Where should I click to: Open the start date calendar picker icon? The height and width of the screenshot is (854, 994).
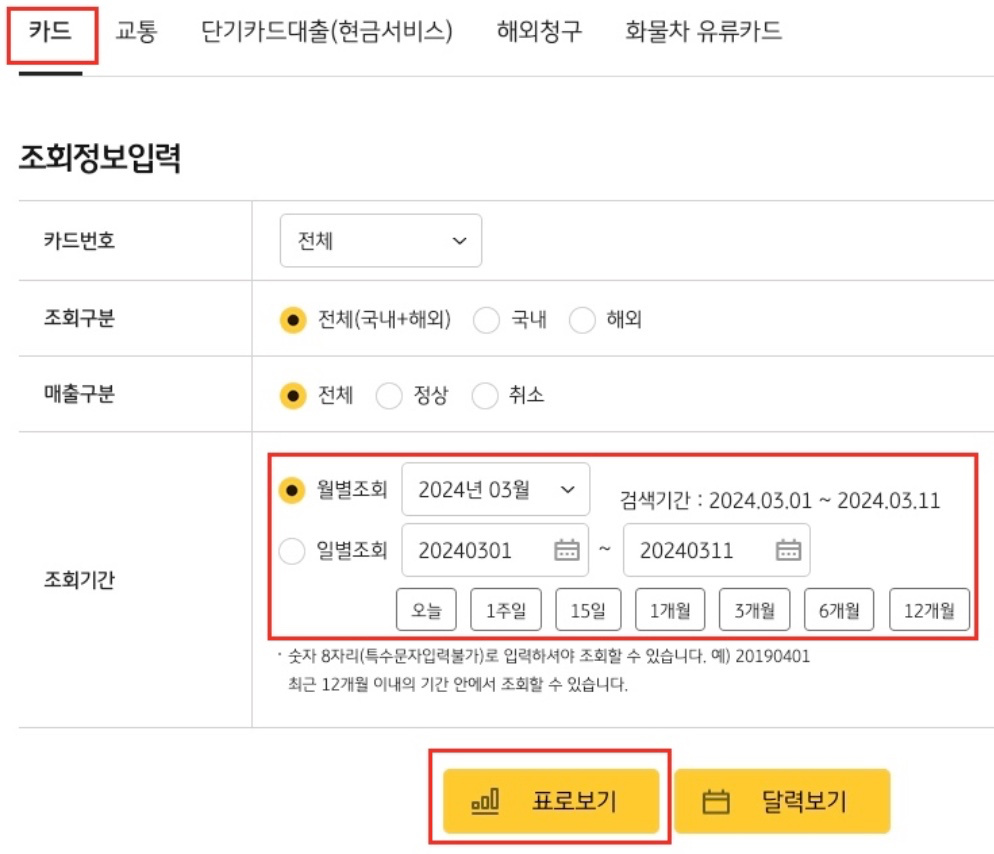[567, 550]
